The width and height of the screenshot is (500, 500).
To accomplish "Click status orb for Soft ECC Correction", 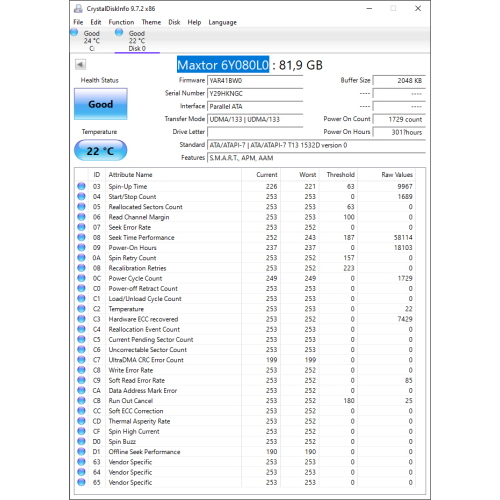I will [x=81, y=411].
